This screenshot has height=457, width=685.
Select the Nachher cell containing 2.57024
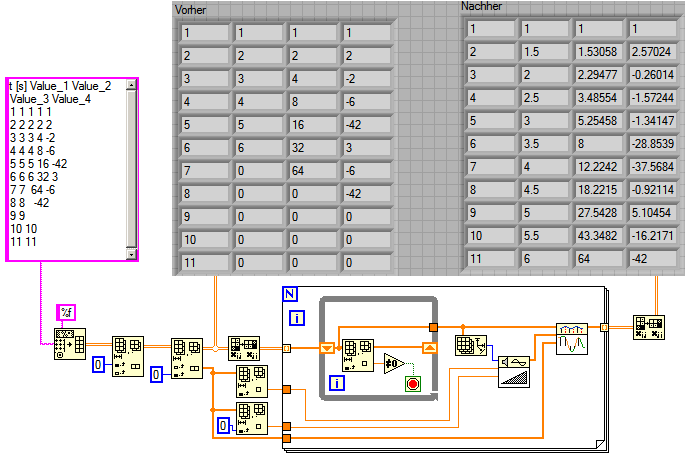653,52
